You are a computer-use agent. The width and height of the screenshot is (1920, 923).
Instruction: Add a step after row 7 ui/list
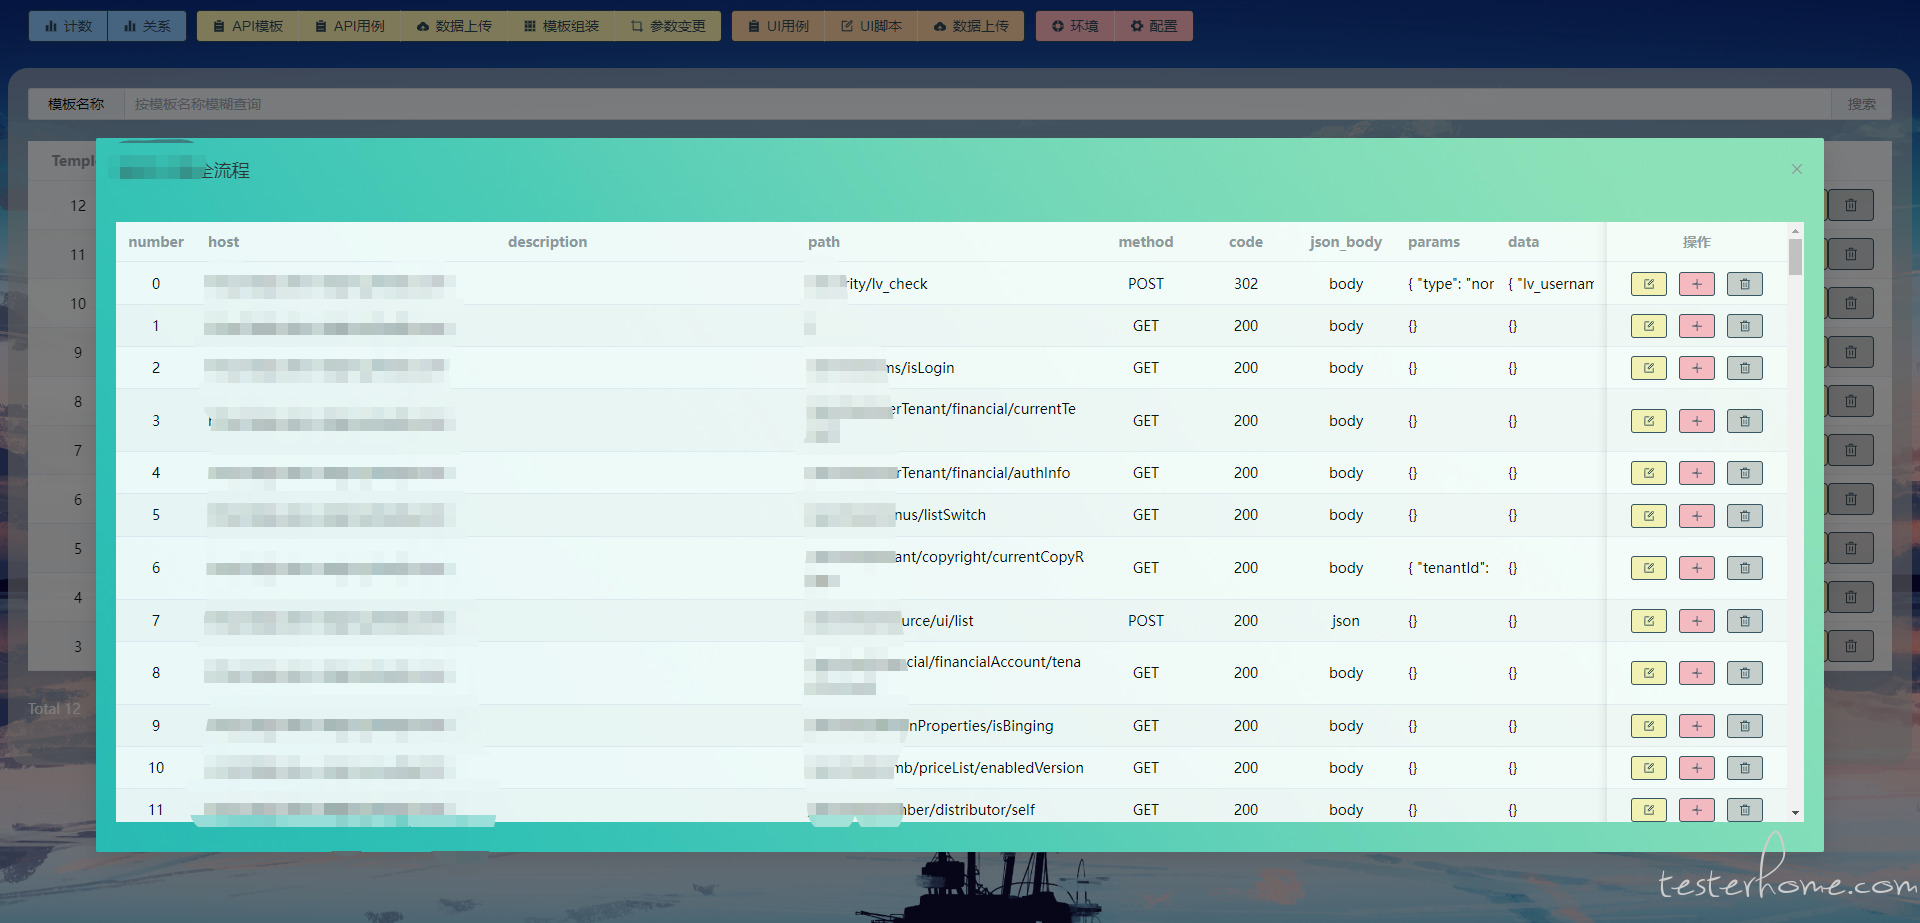point(1697,621)
